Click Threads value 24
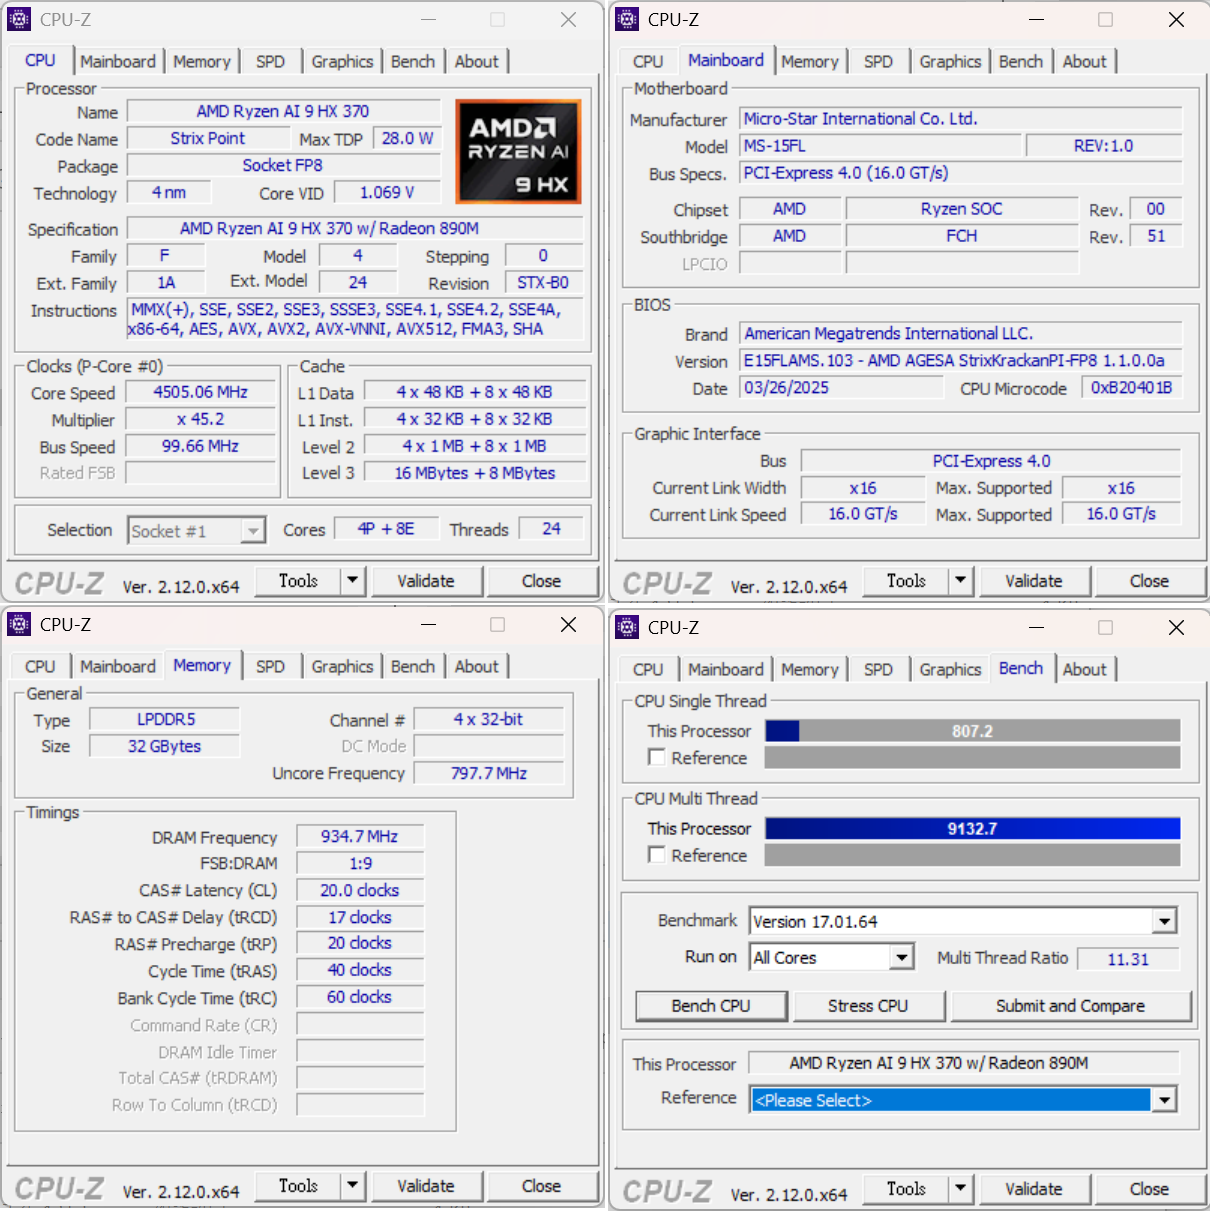This screenshot has height=1212, width=1210. pos(551,529)
